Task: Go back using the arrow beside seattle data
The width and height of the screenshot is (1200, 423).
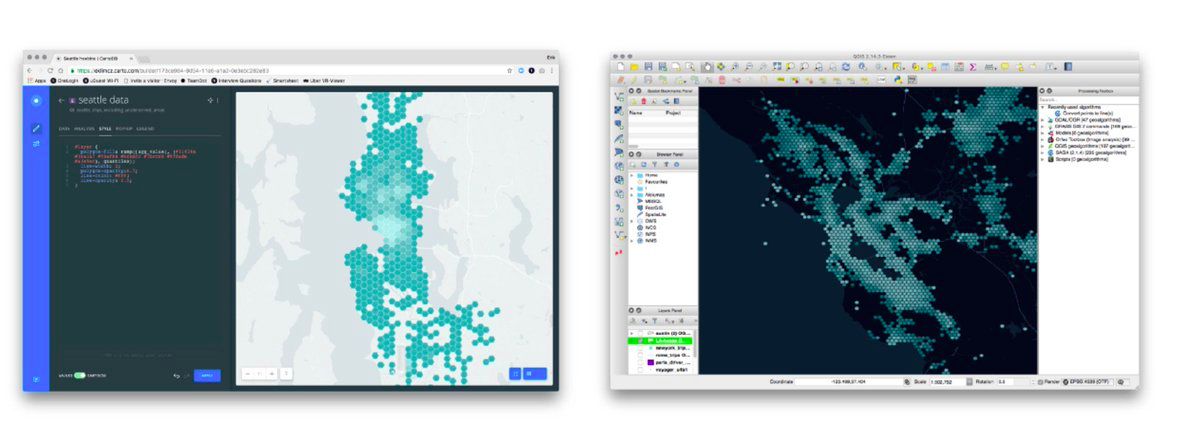Action: coord(61,101)
